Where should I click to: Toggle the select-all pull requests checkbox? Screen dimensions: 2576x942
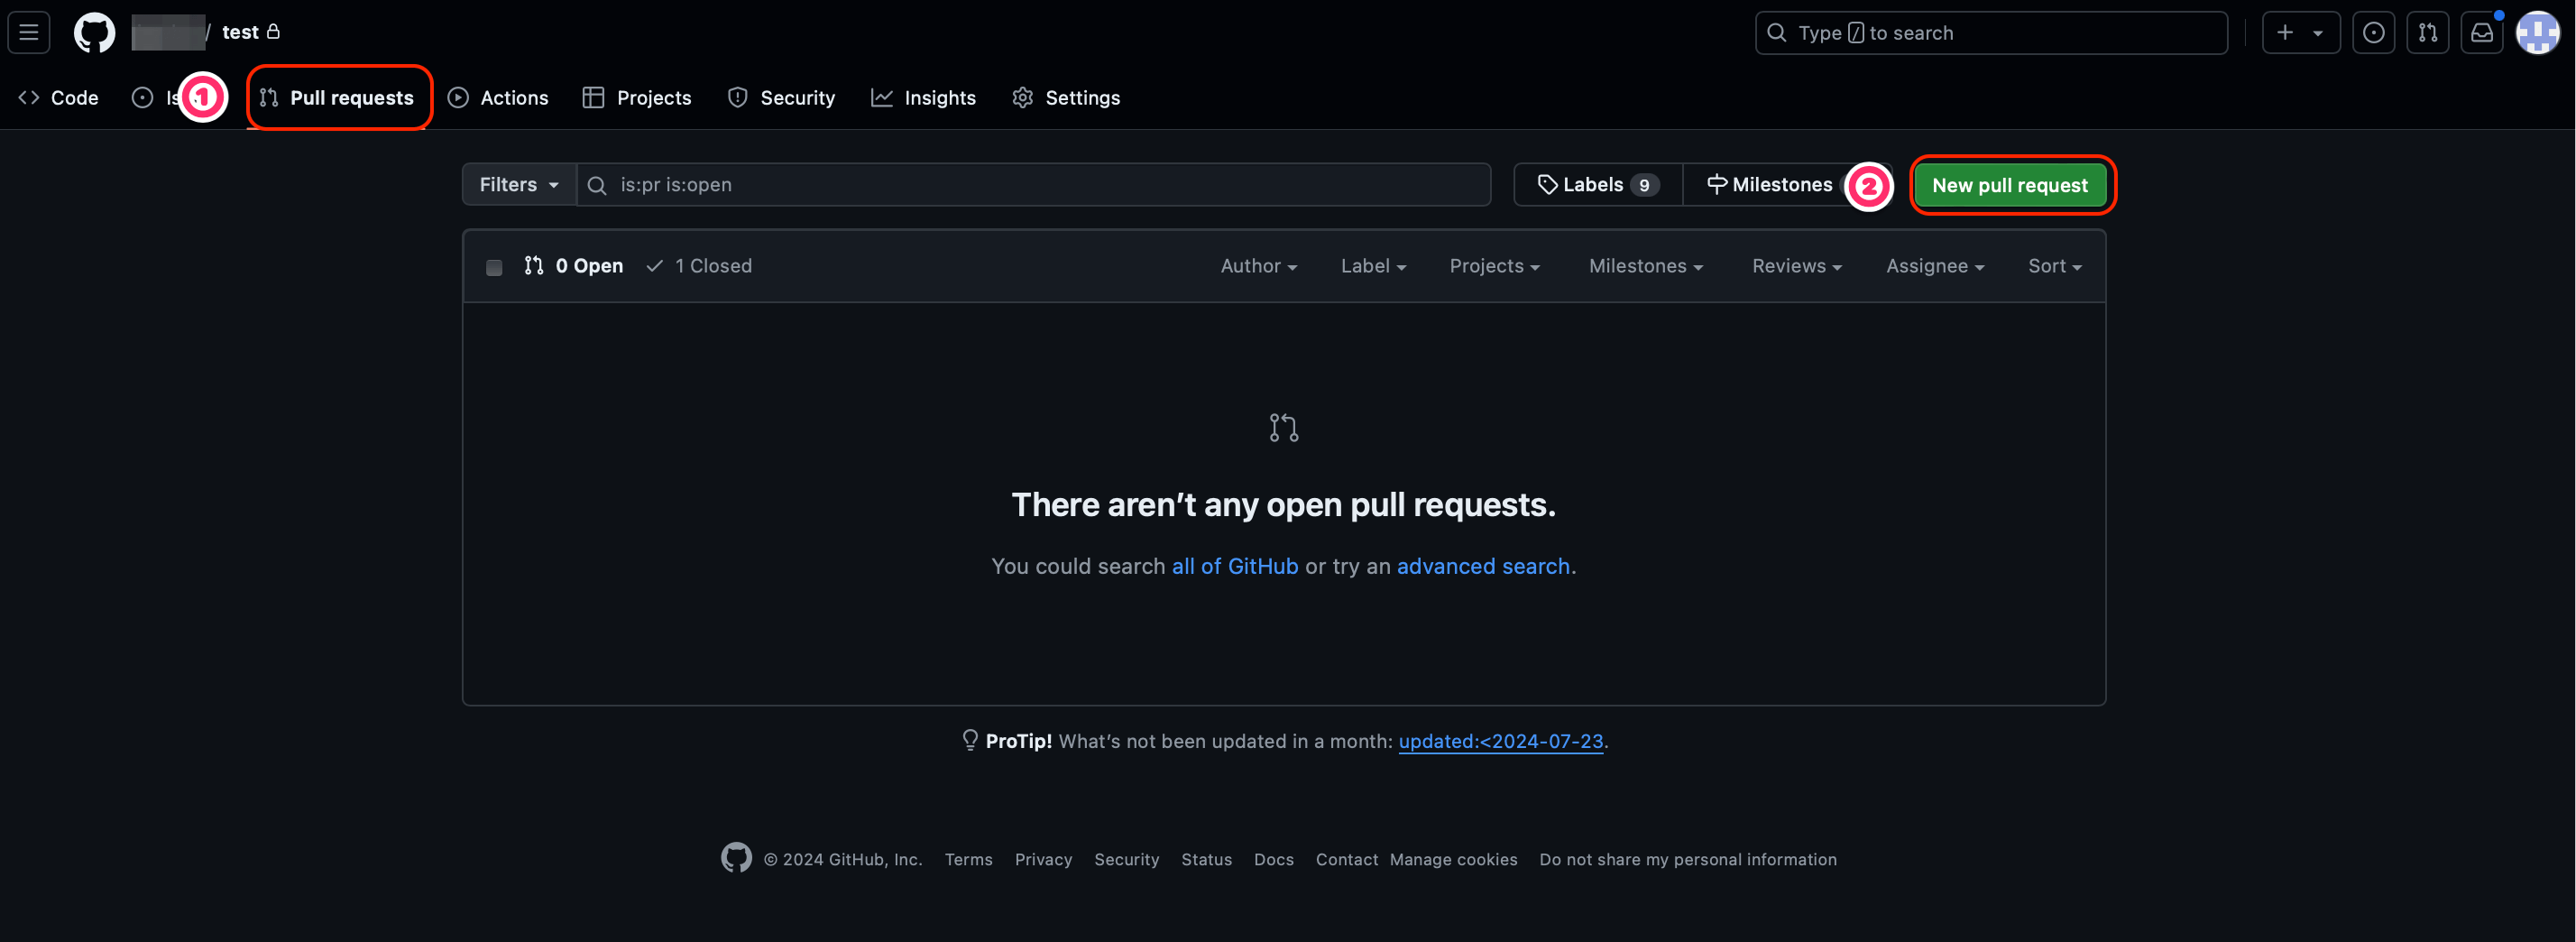(x=494, y=267)
